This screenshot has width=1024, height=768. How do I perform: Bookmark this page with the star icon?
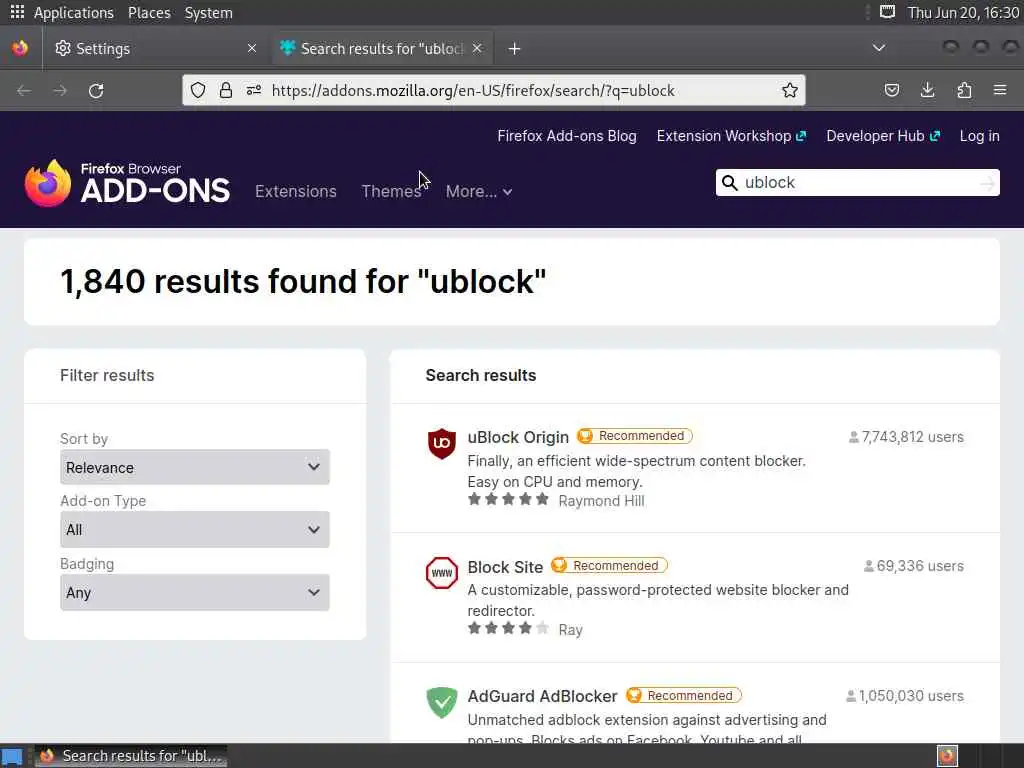point(790,91)
